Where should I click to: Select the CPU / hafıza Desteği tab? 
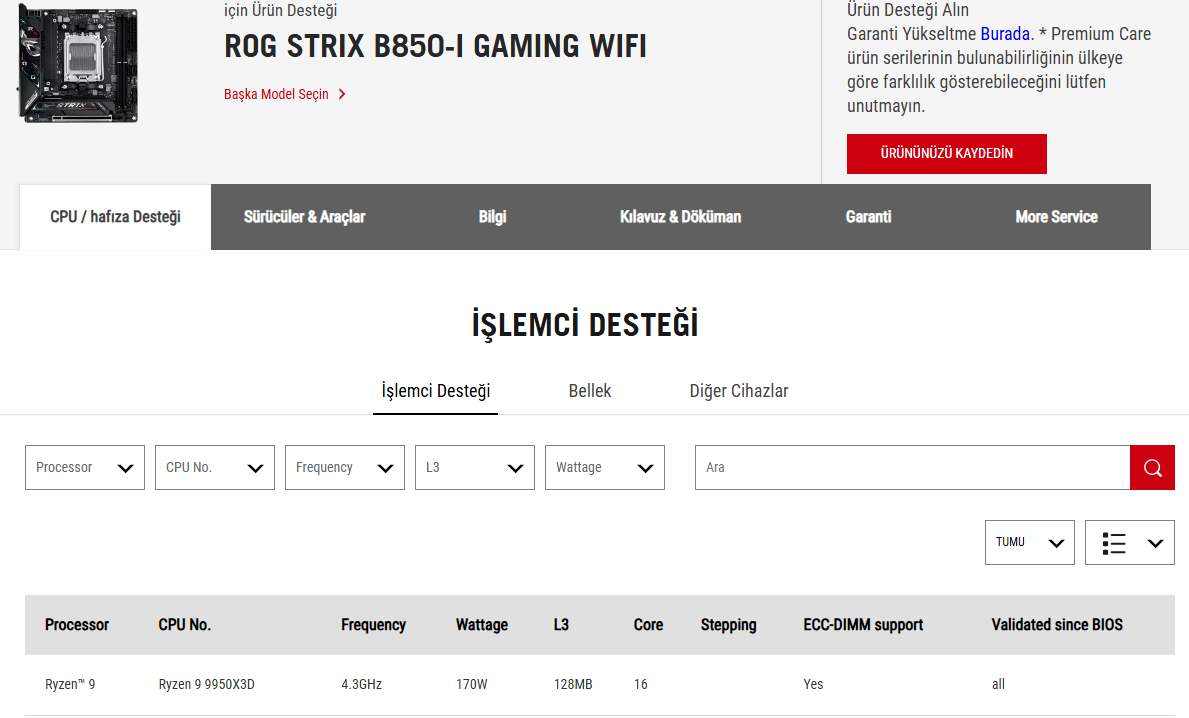coord(115,217)
